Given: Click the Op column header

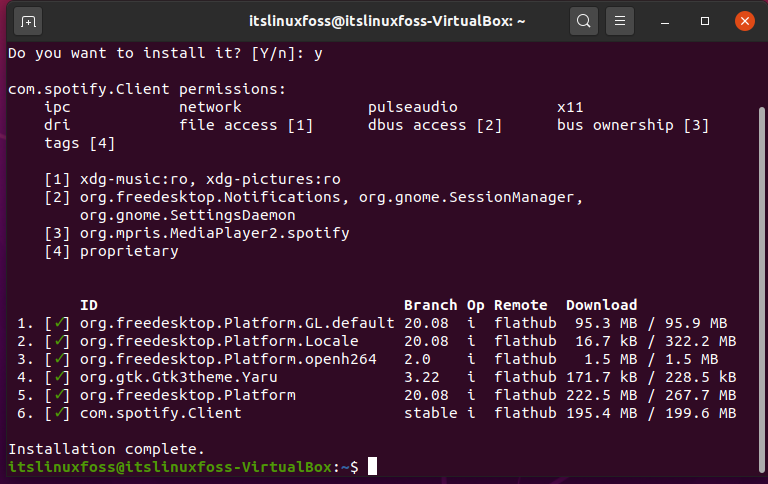Looking at the screenshot, I should click(476, 306).
